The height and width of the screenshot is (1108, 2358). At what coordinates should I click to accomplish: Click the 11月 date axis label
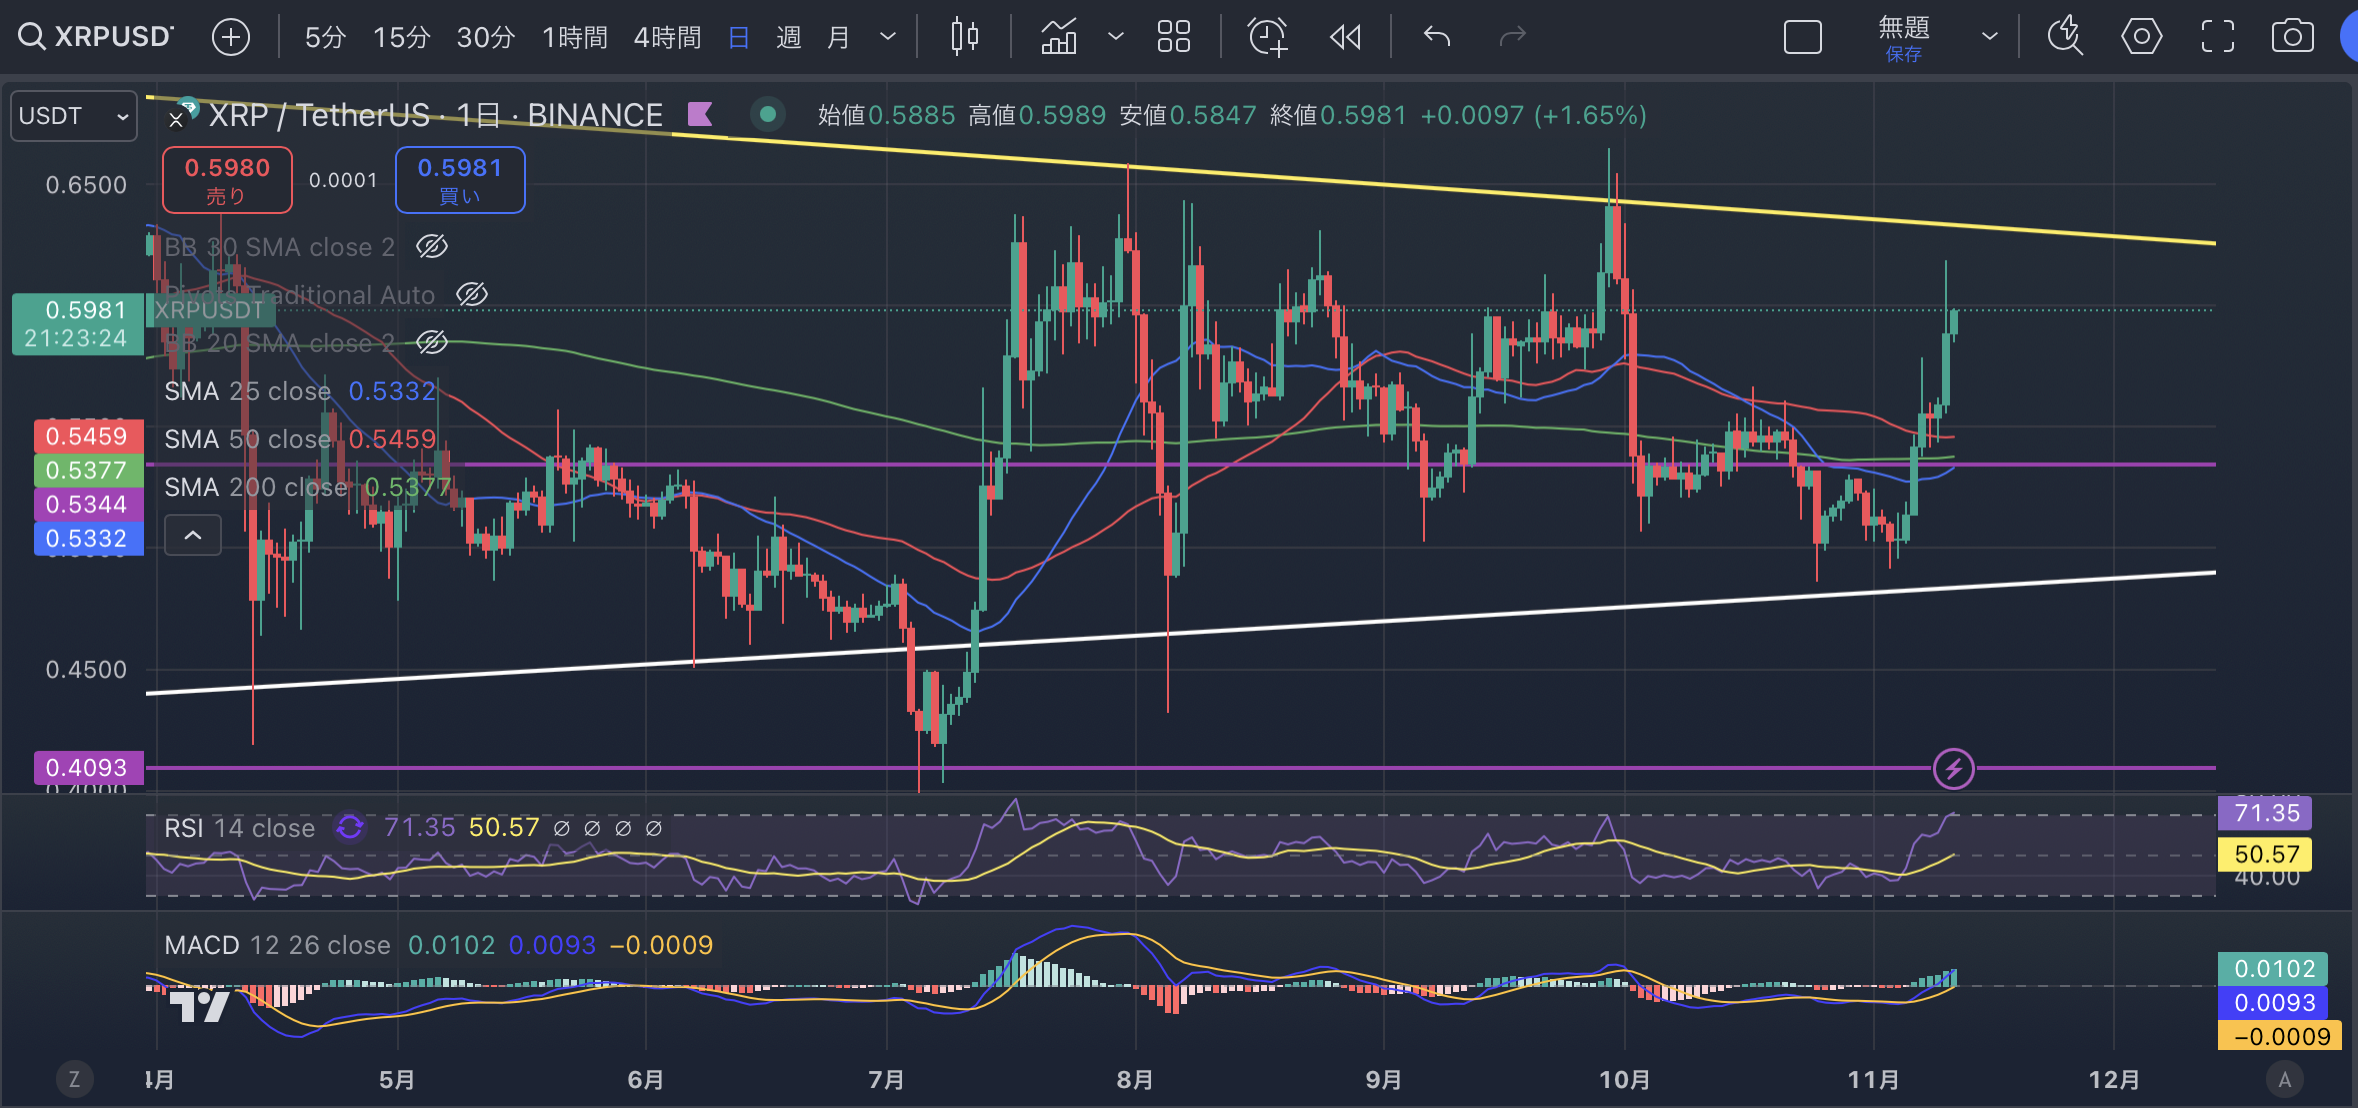[x=1873, y=1080]
